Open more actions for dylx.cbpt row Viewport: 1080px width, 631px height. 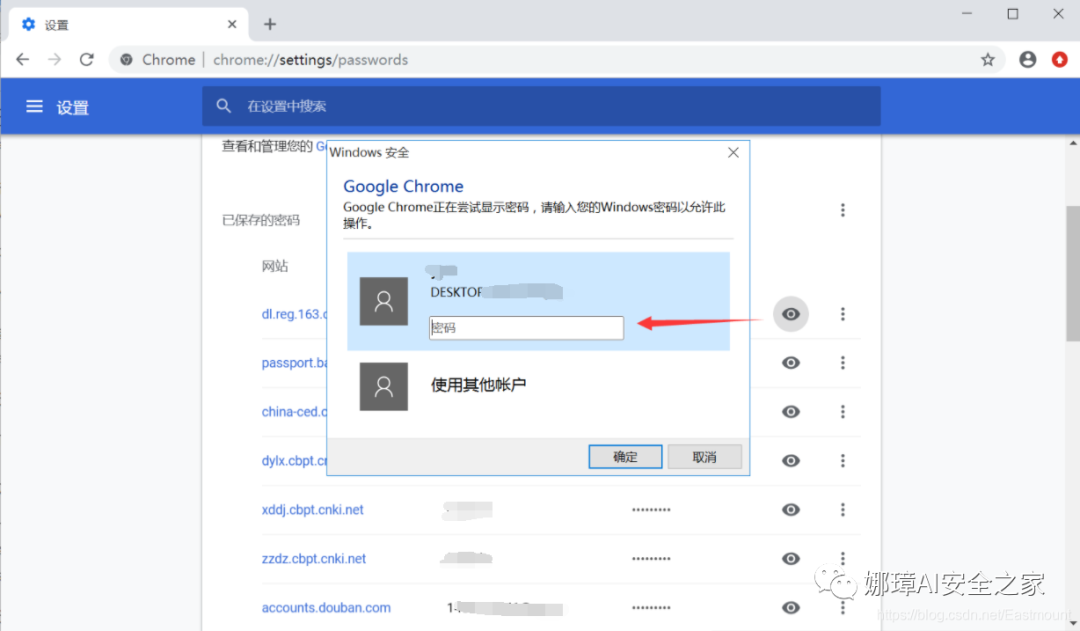pyautogui.click(x=842, y=461)
